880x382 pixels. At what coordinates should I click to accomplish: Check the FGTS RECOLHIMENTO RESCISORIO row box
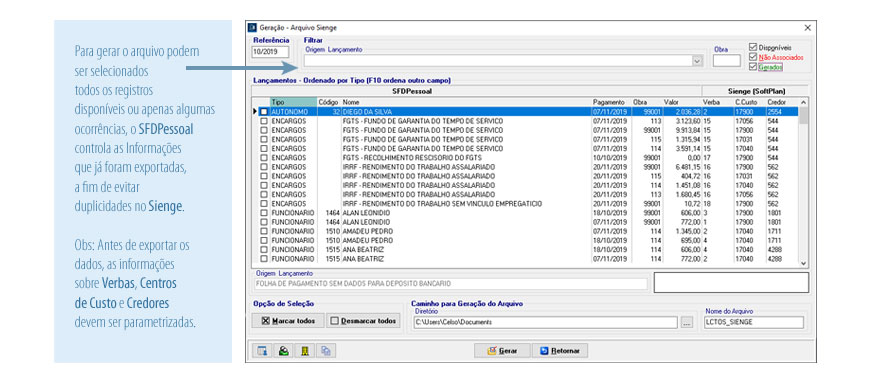tap(263, 158)
